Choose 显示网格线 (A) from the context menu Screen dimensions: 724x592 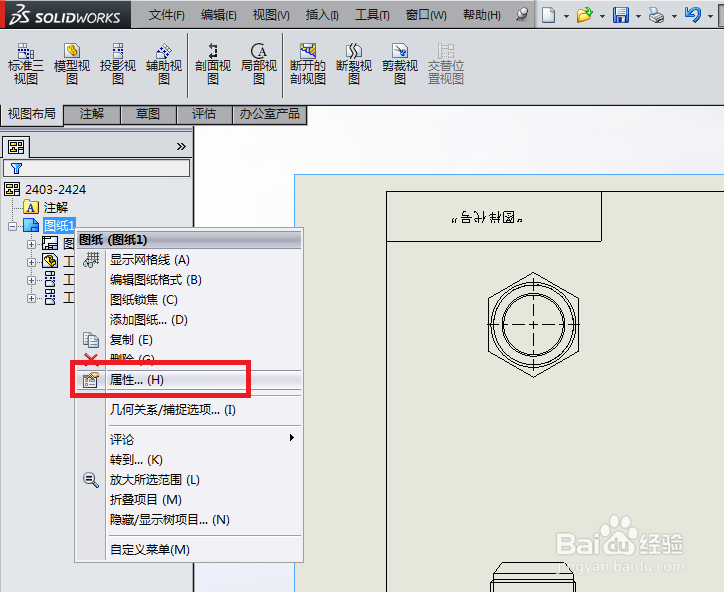coord(189,260)
